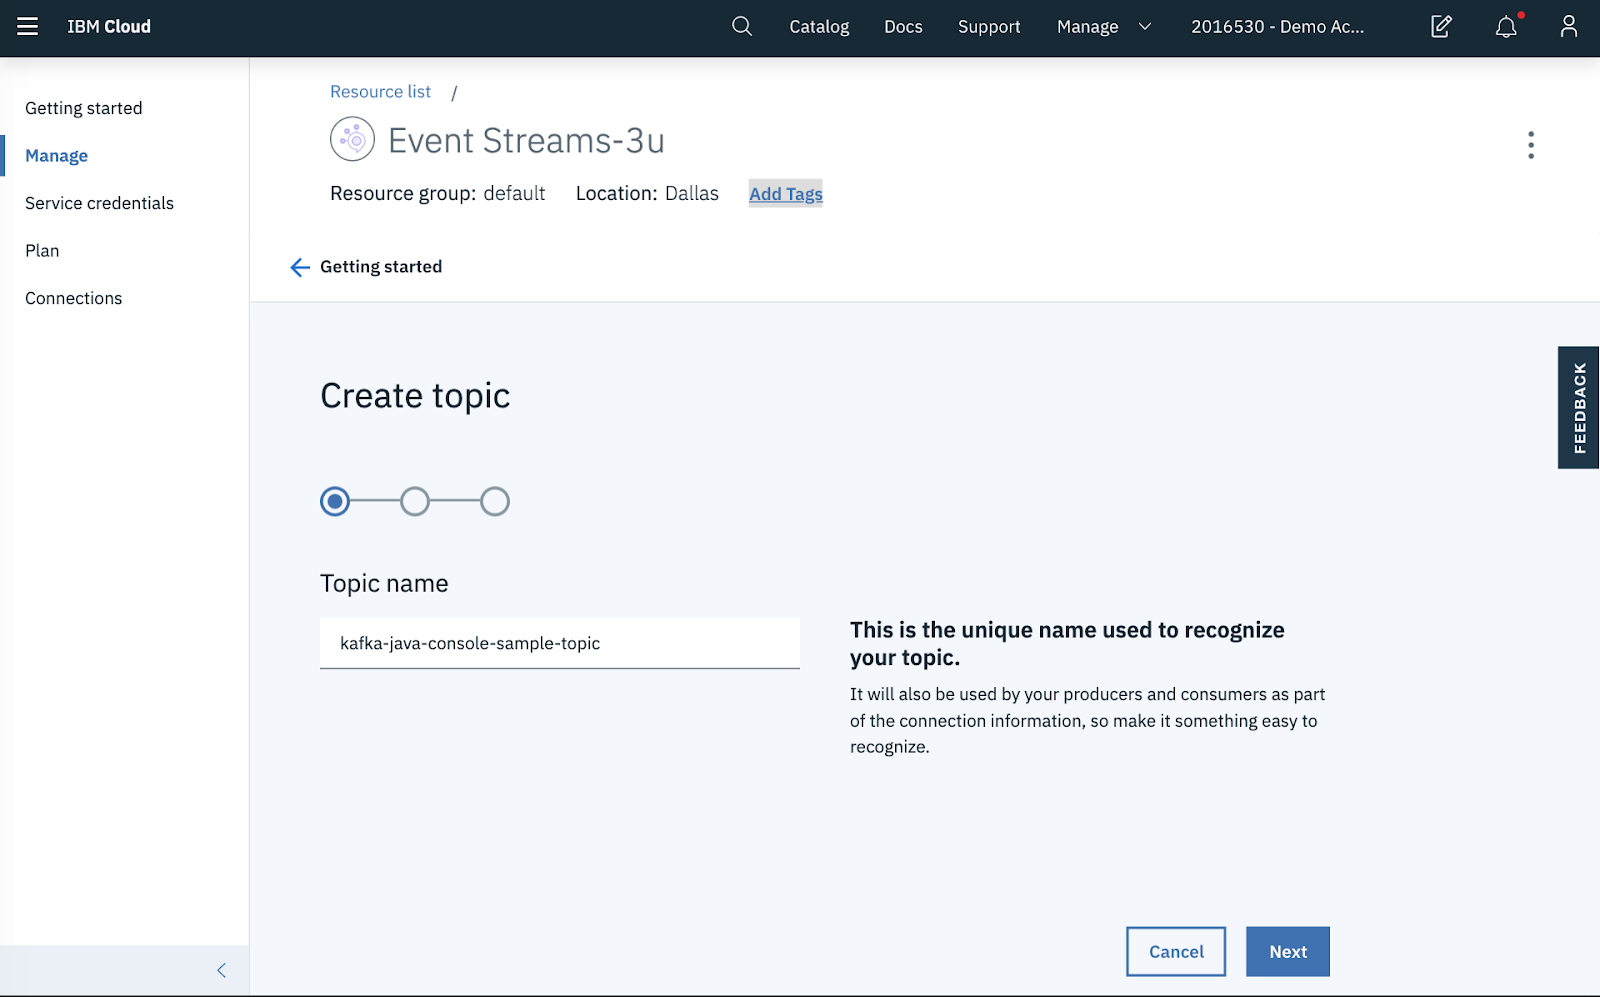Jump to the second step circle
Viewport: 1600px width, 997px height.
point(415,501)
